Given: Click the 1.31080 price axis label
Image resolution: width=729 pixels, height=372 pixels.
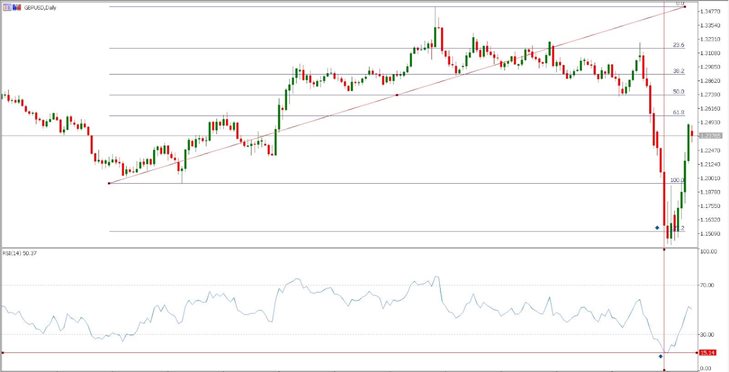Looking at the screenshot, I should (x=711, y=53).
